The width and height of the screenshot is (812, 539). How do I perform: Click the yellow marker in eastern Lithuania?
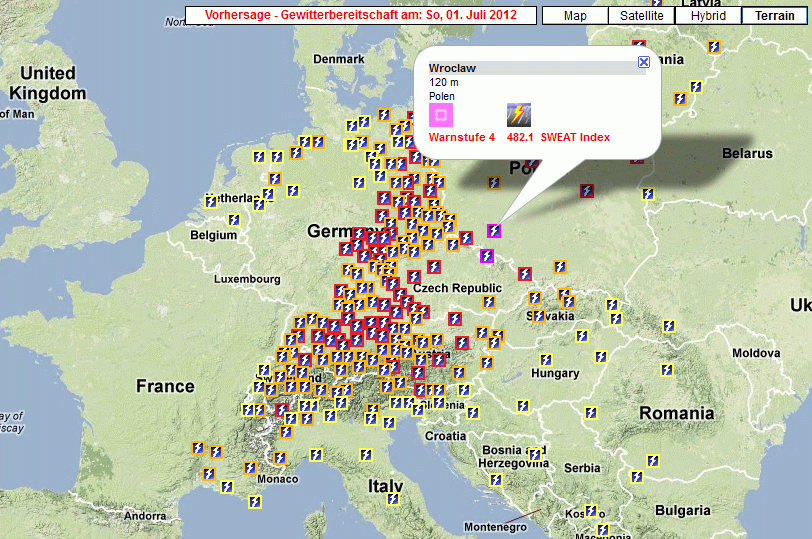tap(695, 87)
